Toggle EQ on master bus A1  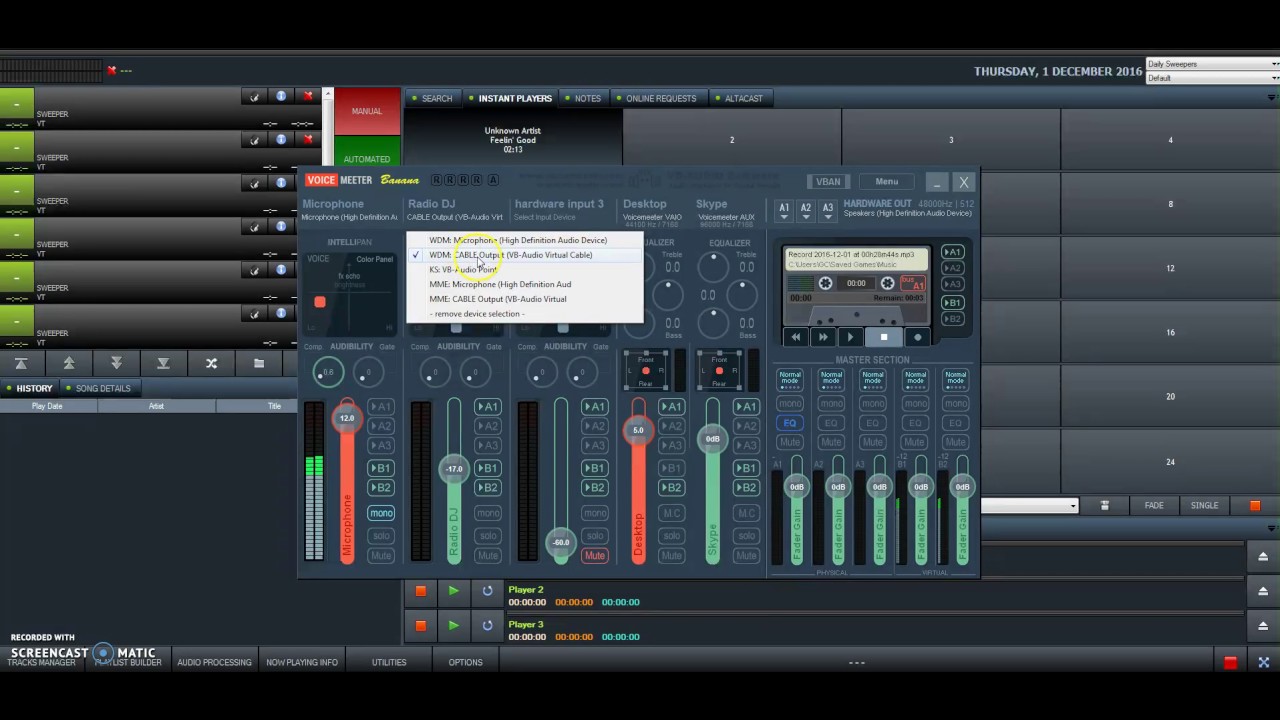[790, 423]
